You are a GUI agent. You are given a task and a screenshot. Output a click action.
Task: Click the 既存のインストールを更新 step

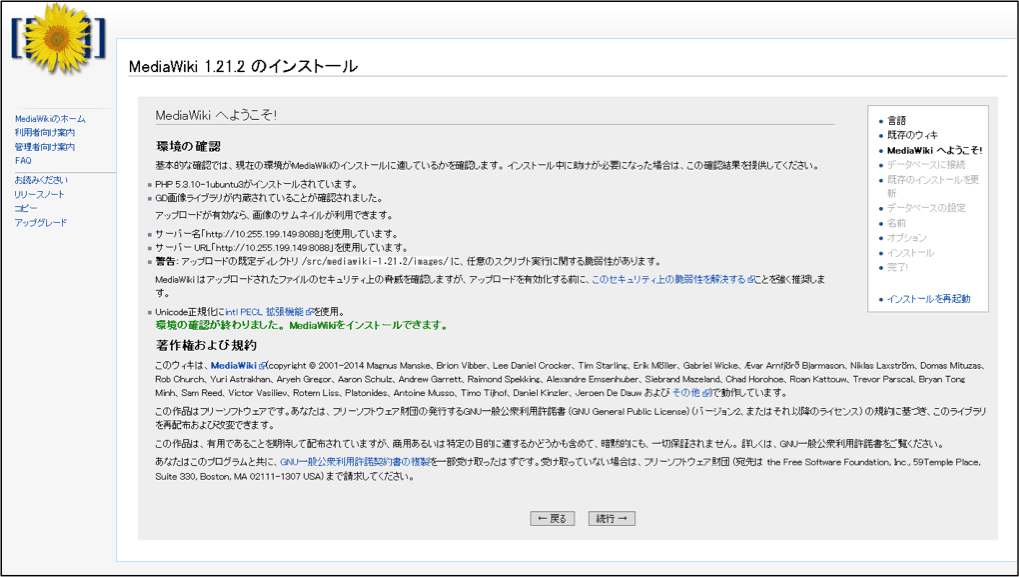coord(933,186)
